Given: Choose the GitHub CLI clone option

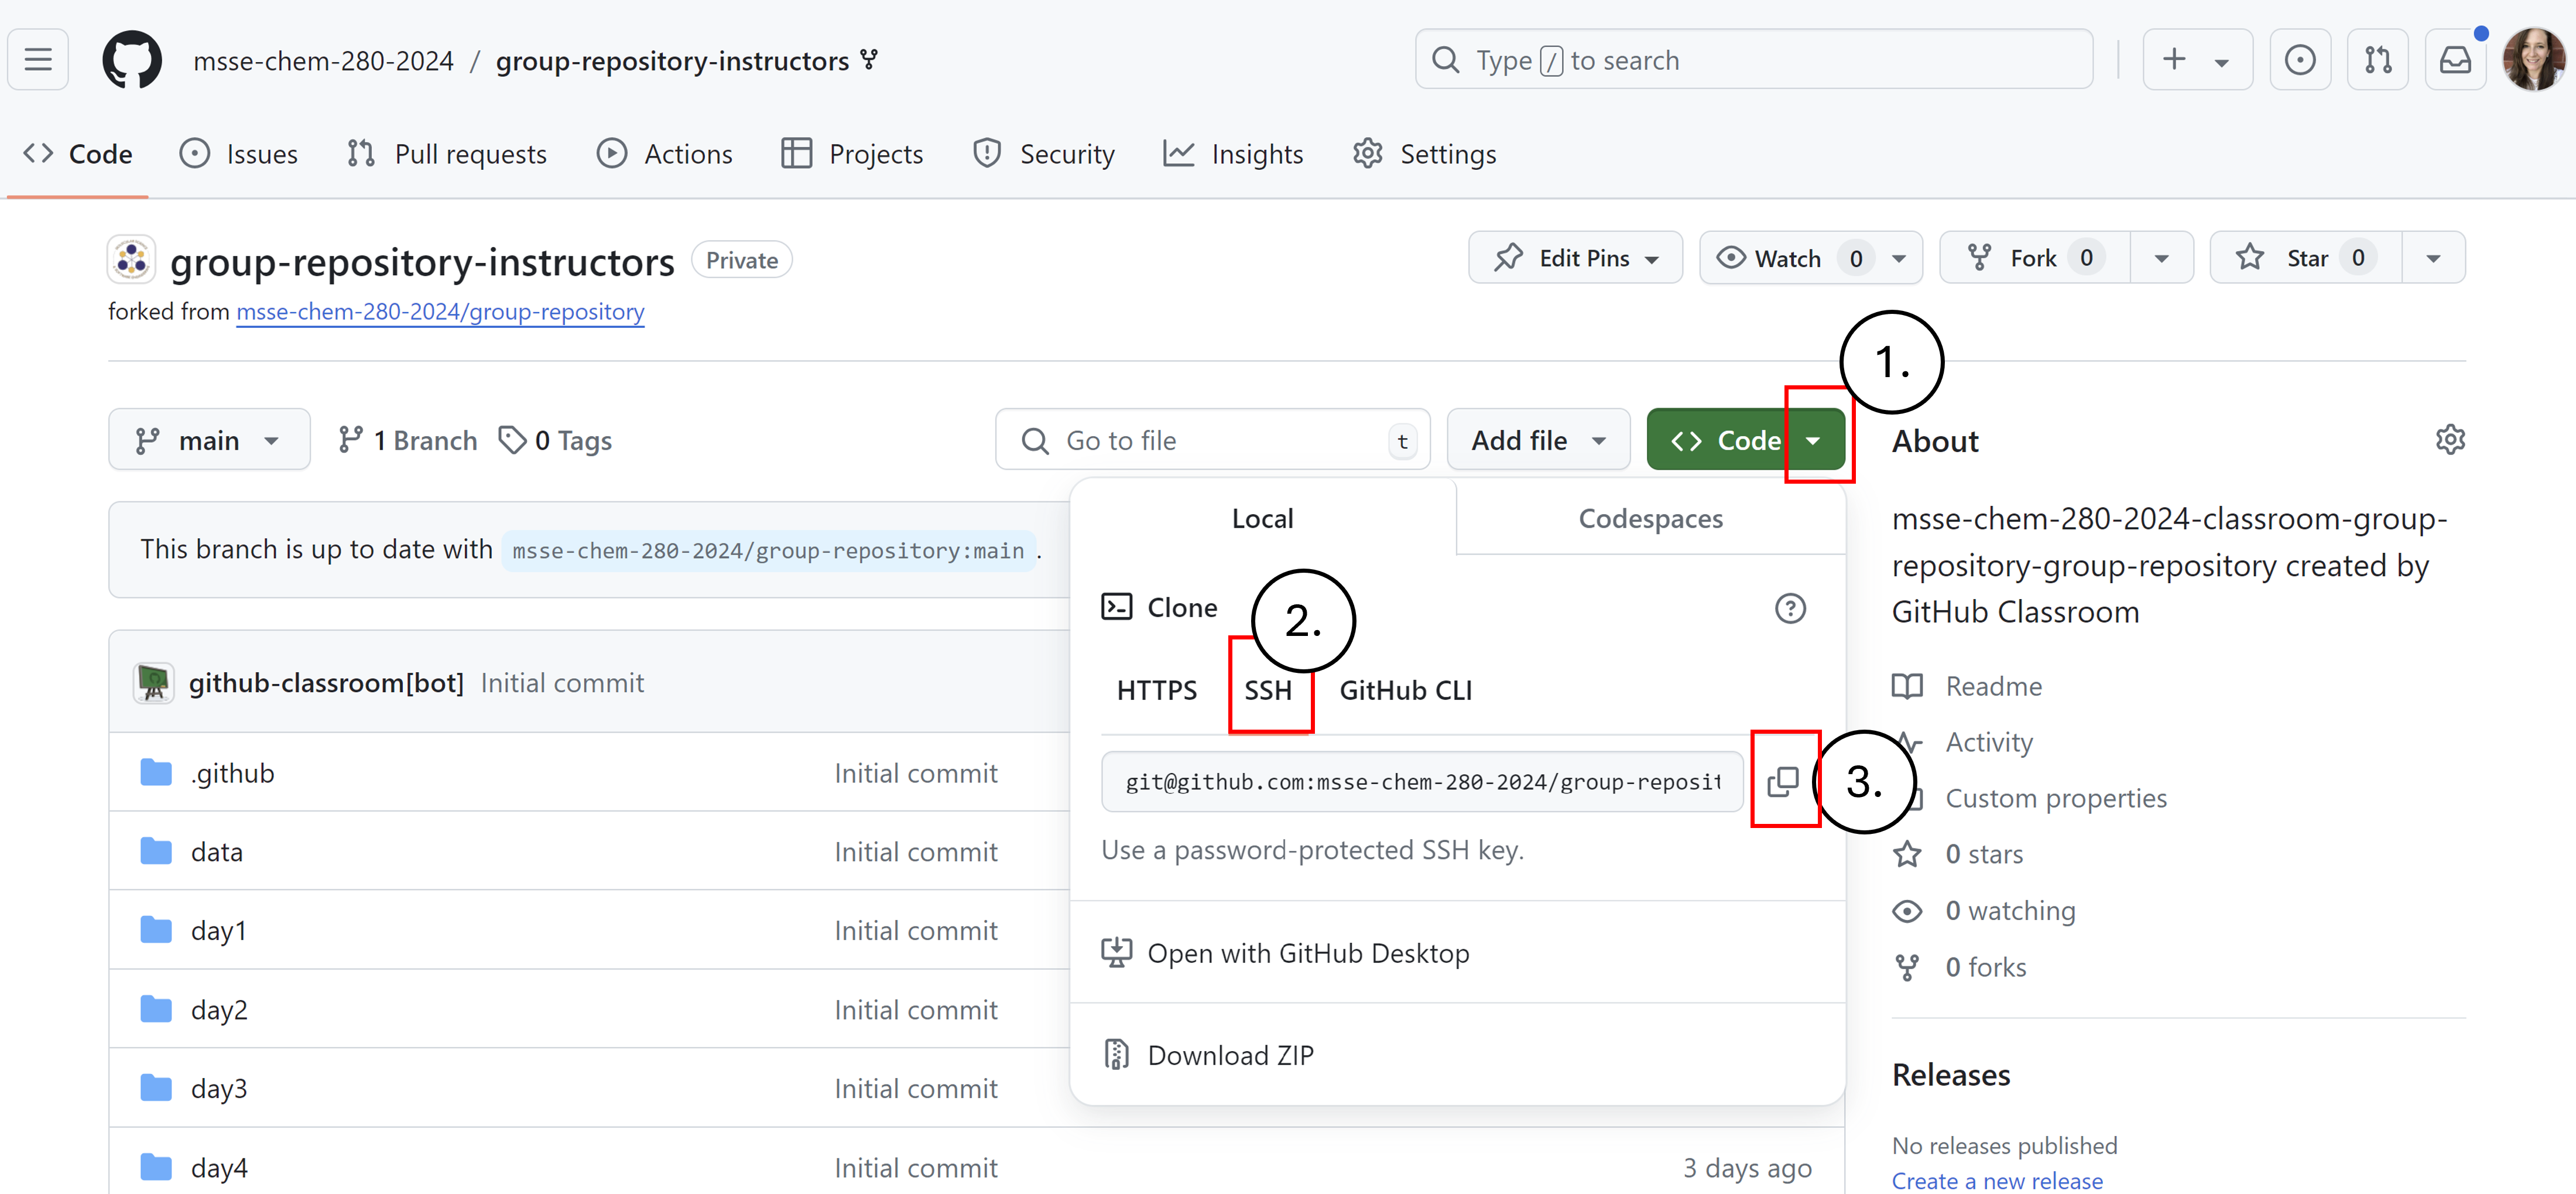Looking at the screenshot, I should click(1406, 690).
